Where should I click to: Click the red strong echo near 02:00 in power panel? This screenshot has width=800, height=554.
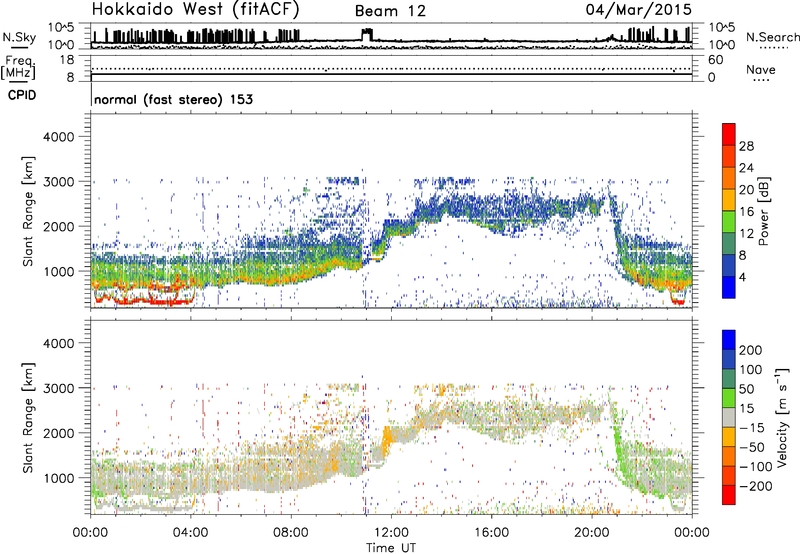coord(143,301)
